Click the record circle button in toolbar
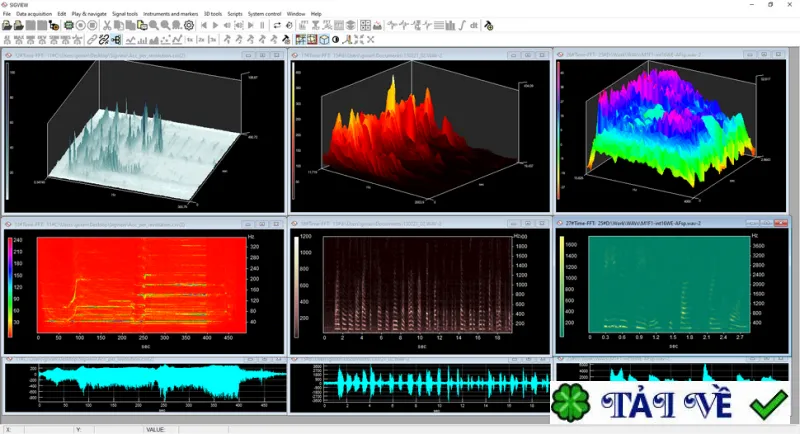 click(x=80, y=25)
